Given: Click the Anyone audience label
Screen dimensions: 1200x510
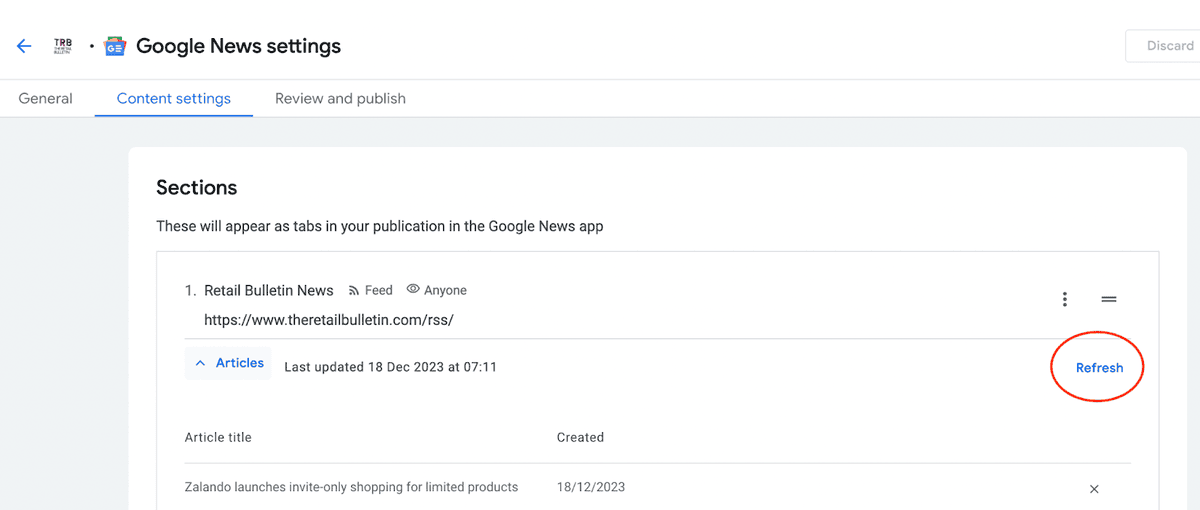Looking at the screenshot, I should coord(445,291).
